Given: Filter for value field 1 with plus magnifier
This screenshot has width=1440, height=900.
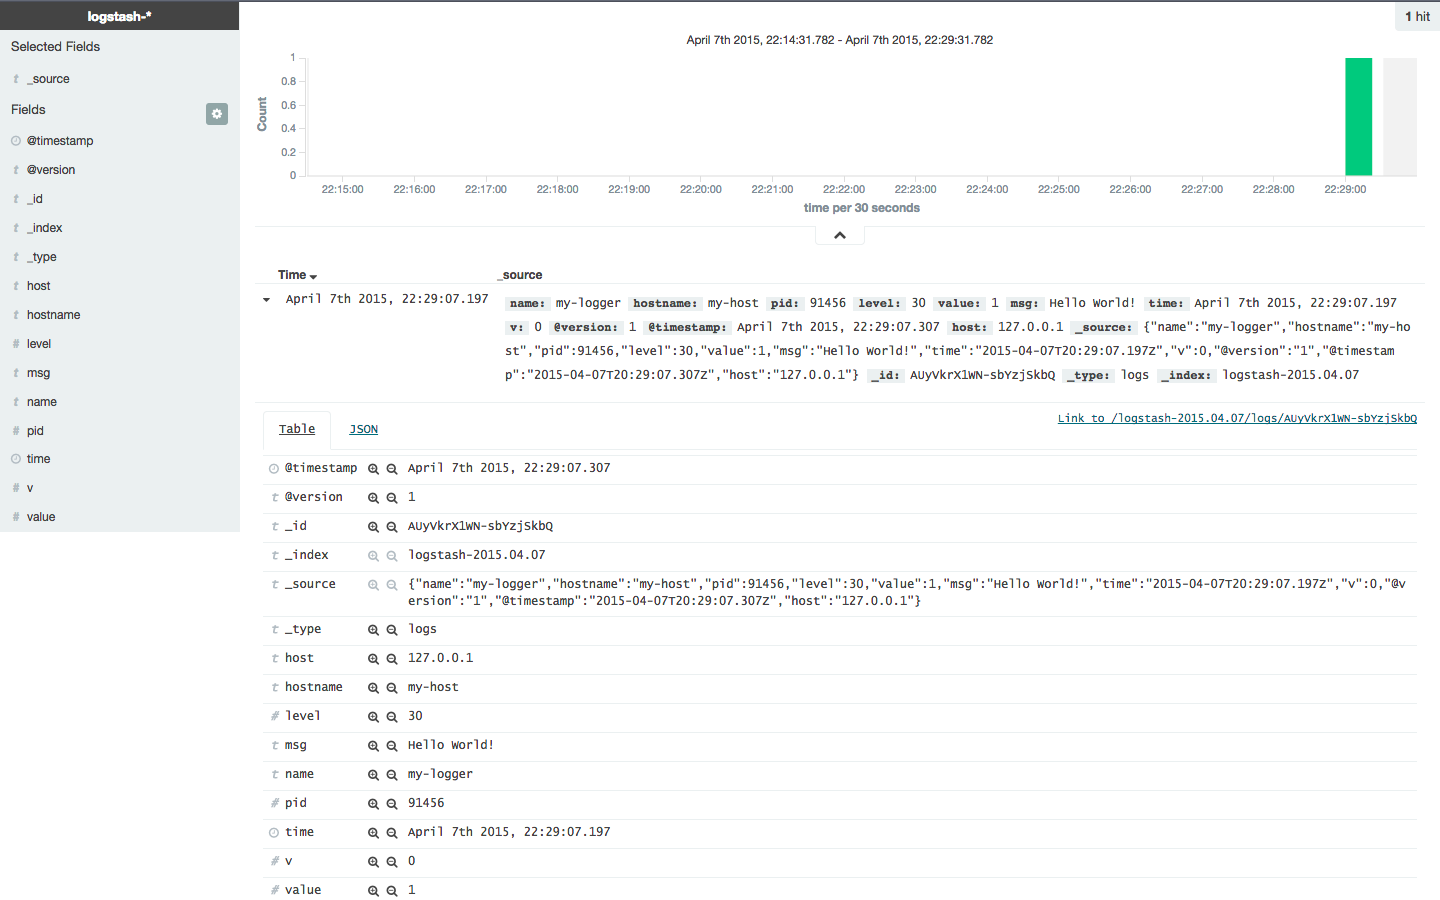Looking at the screenshot, I should [373, 891].
